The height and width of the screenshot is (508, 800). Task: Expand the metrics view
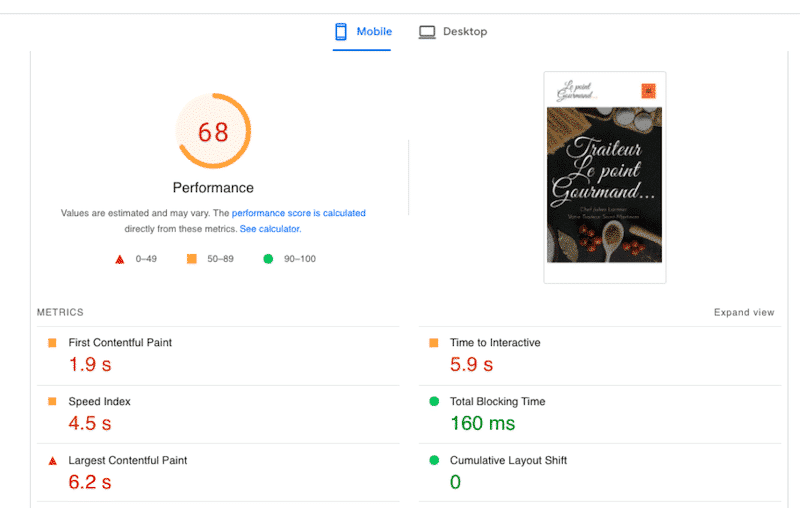[743, 313]
